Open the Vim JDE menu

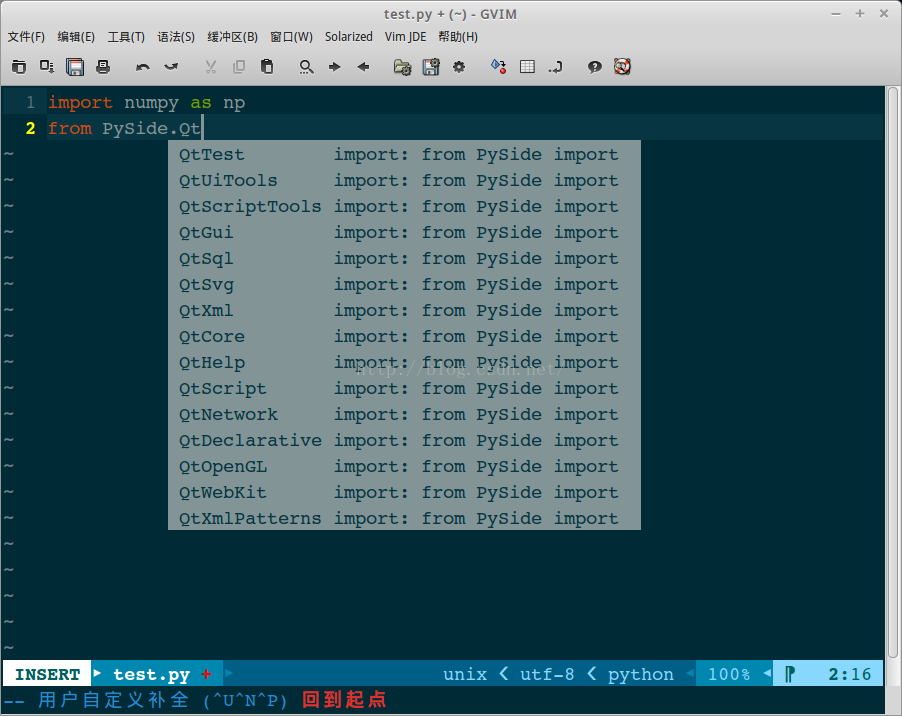click(x=406, y=37)
